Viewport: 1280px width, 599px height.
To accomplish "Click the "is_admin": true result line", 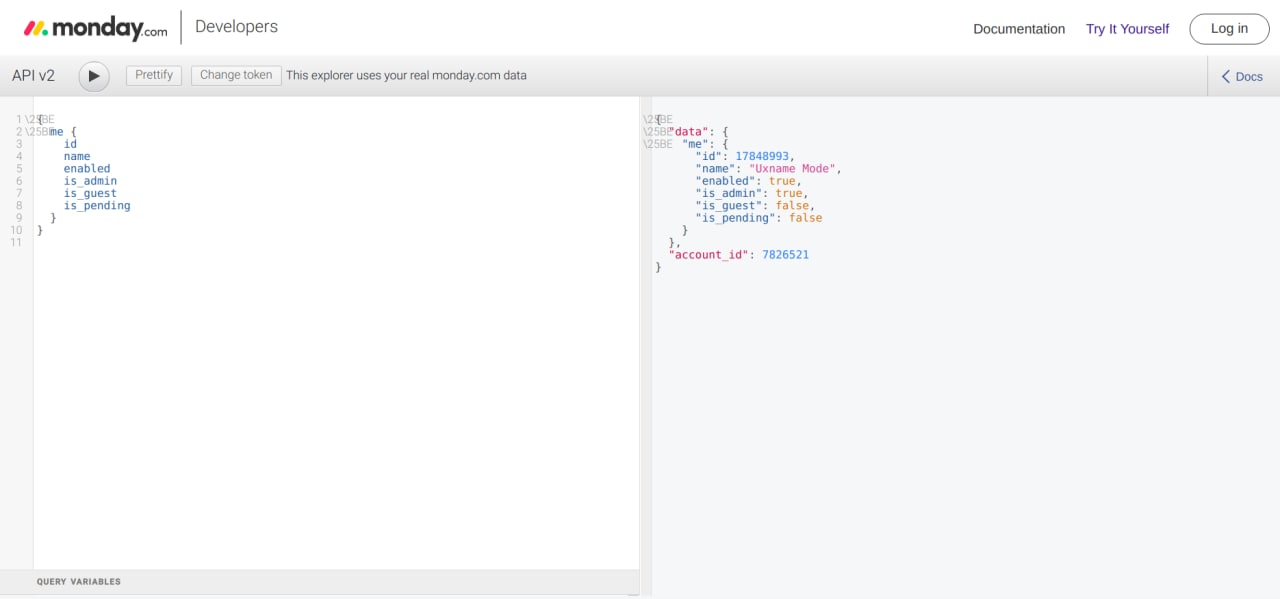I will click(752, 193).
